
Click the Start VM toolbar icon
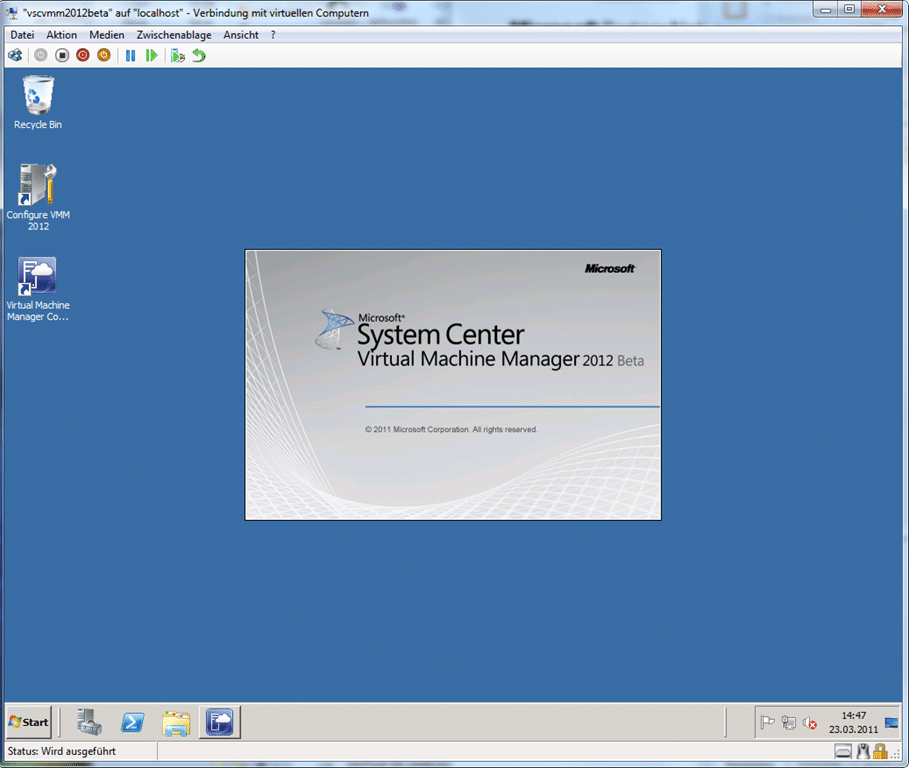click(41, 56)
